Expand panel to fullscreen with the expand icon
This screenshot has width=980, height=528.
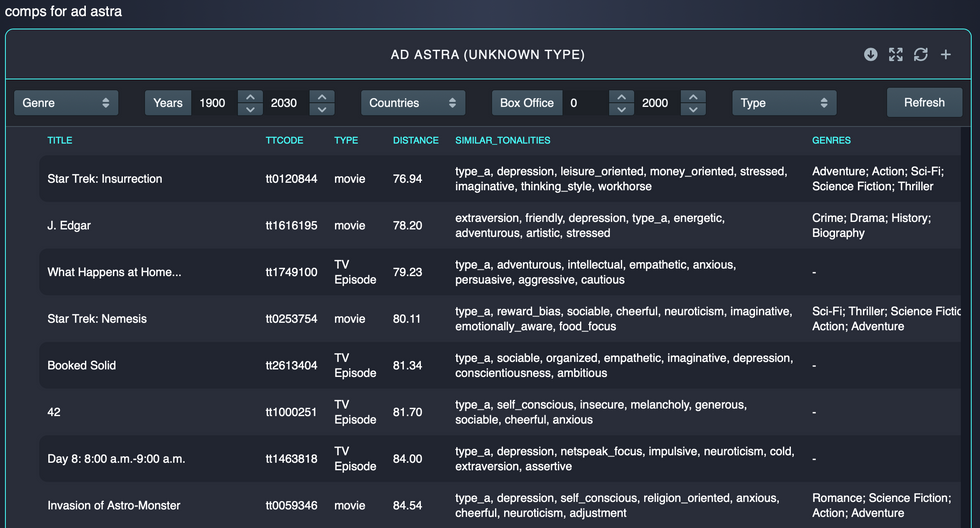point(896,54)
